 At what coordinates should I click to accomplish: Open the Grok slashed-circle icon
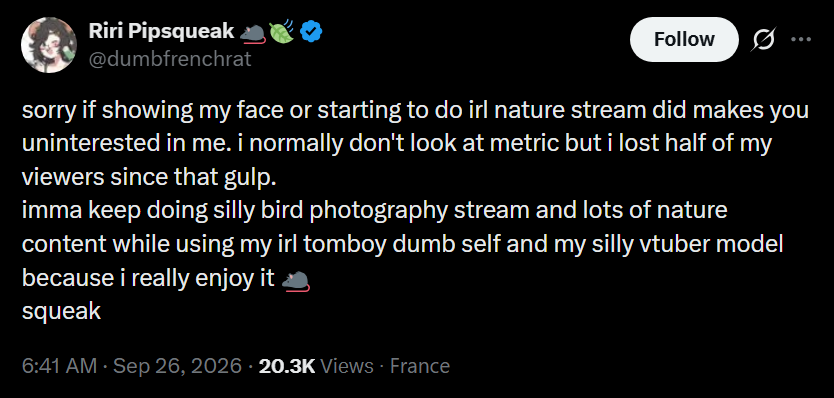coord(762,40)
